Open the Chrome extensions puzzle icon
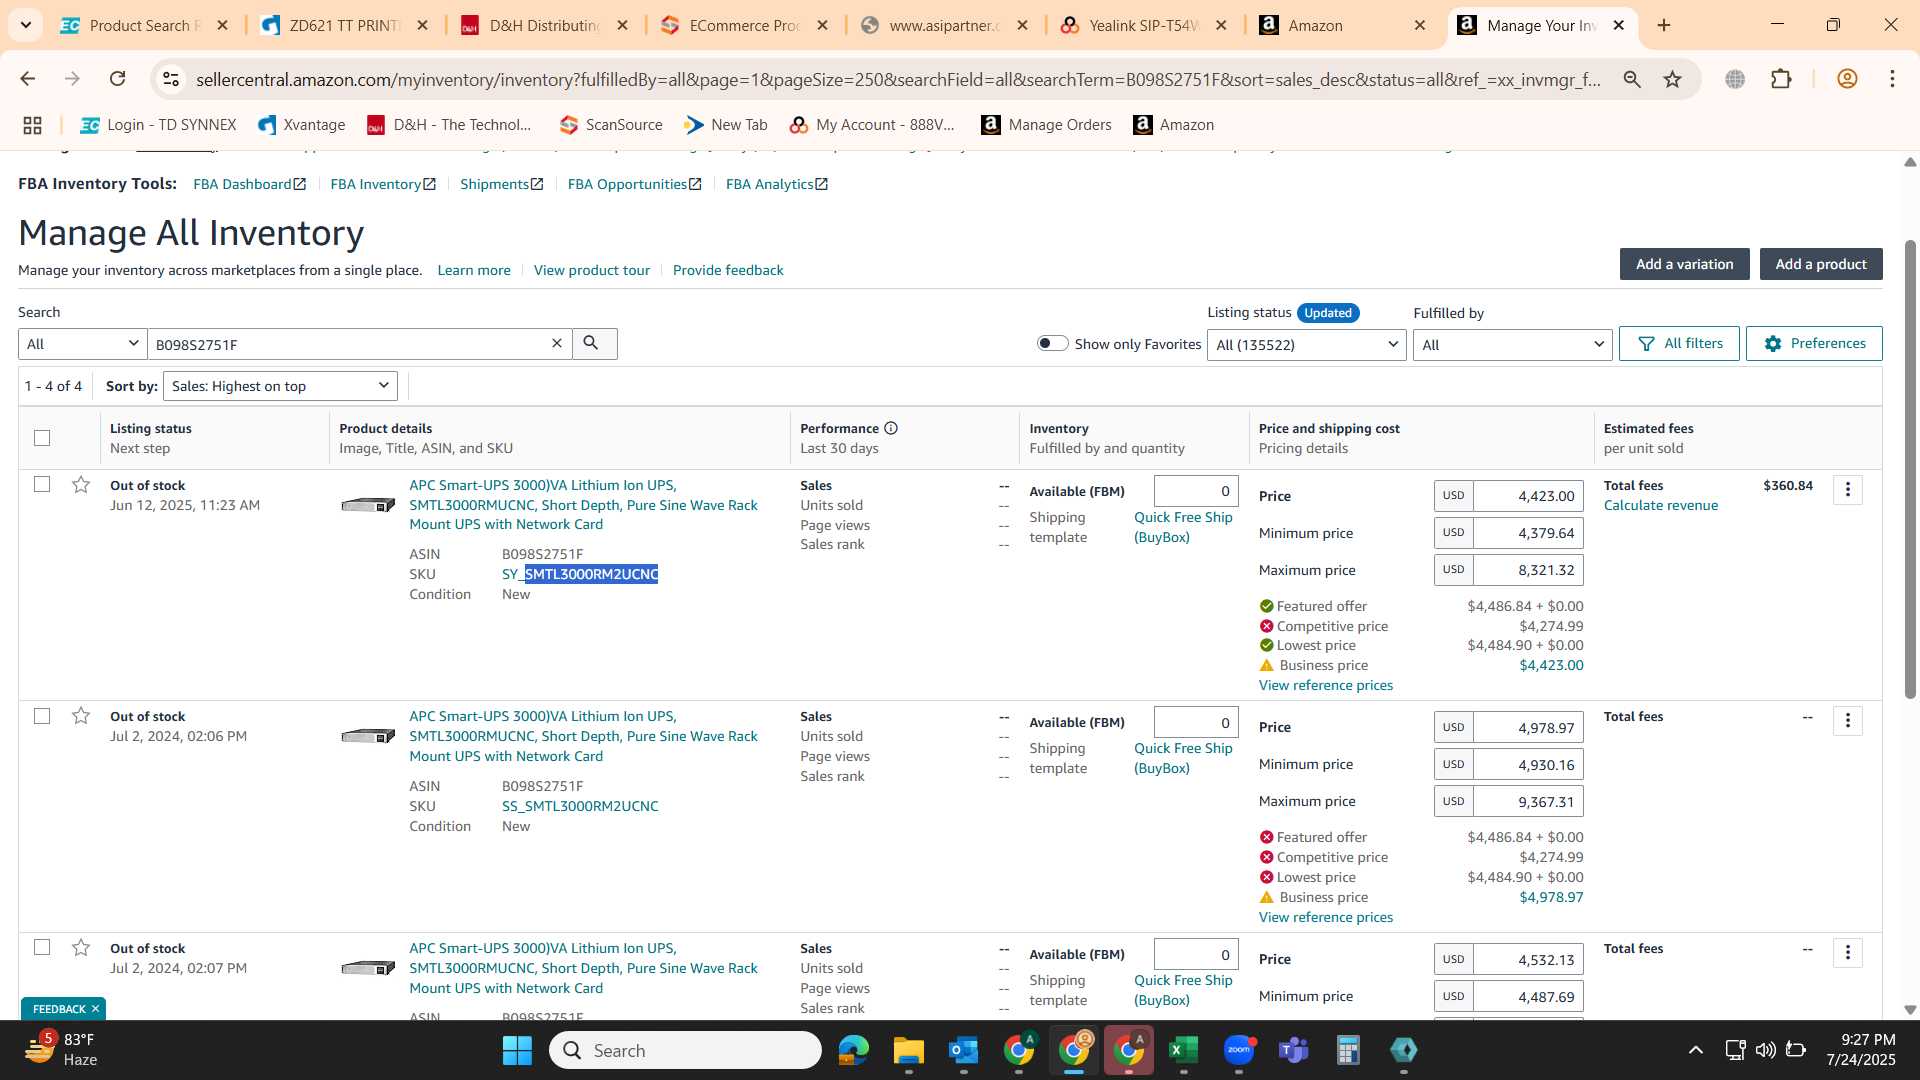1920x1080 pixels. 1781,79
